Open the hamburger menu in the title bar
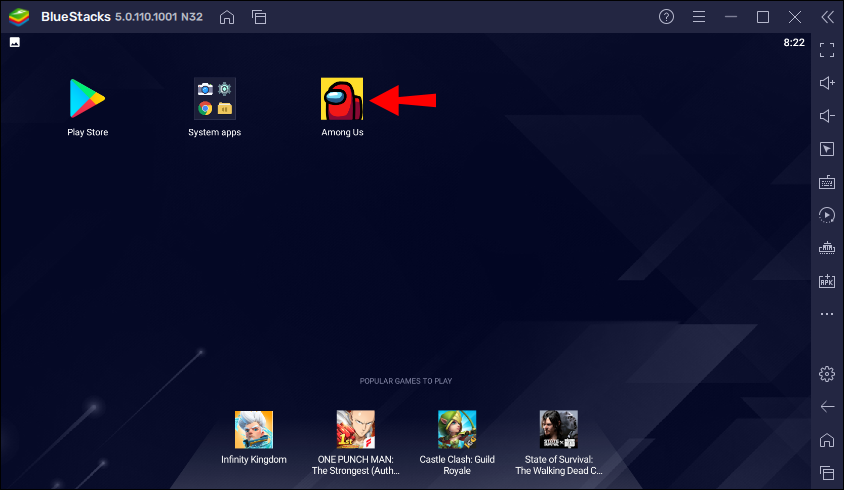The image size is (844, 490). point(699,17)
